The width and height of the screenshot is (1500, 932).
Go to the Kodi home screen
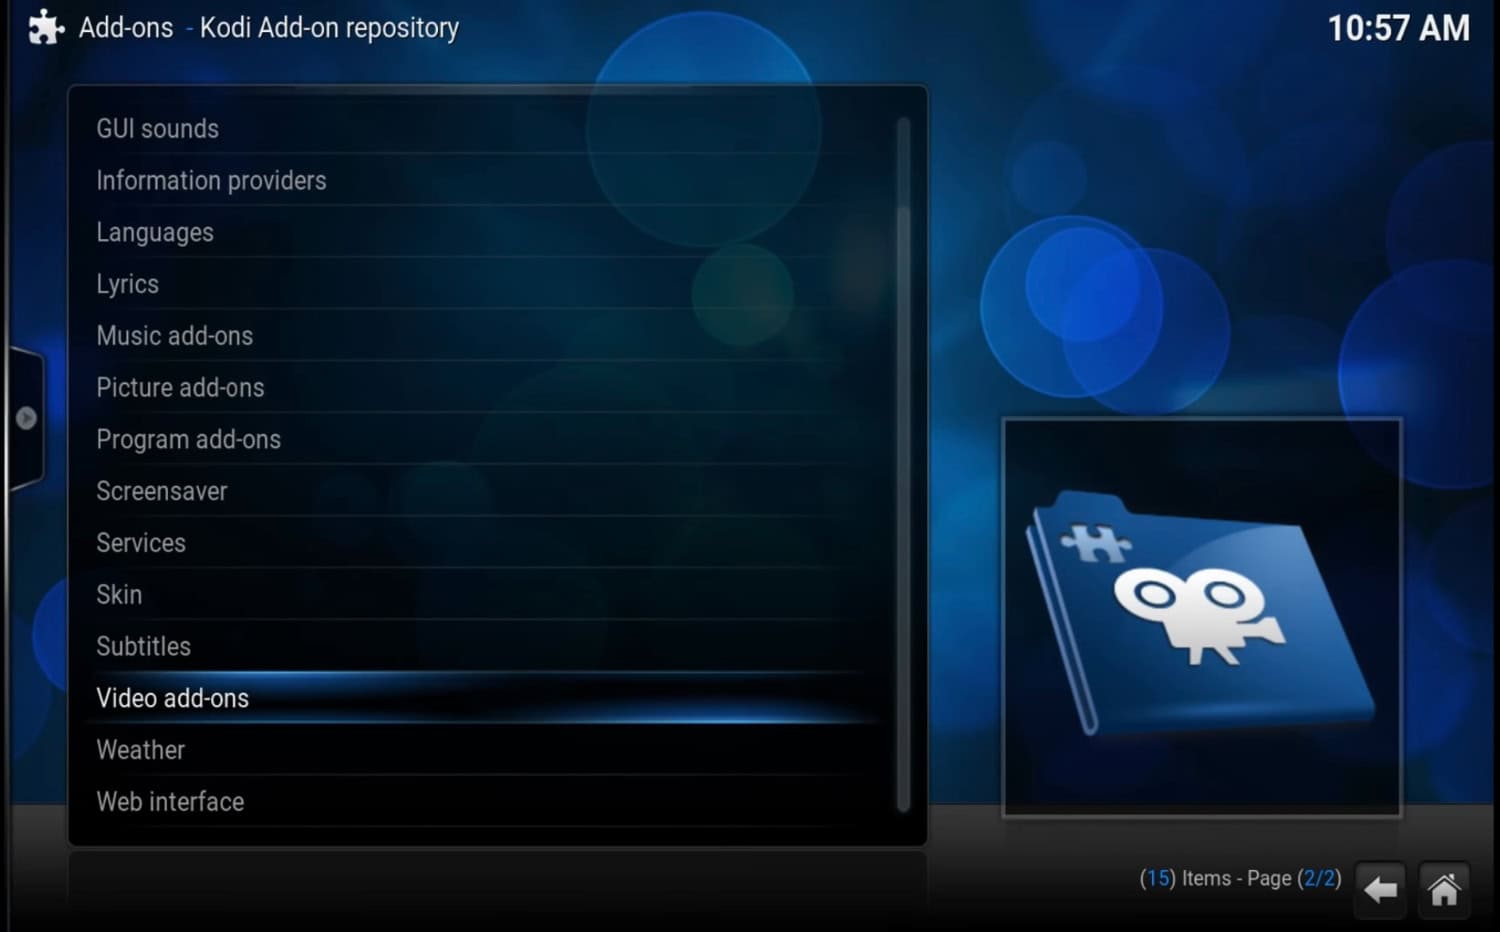point(1444,889)
